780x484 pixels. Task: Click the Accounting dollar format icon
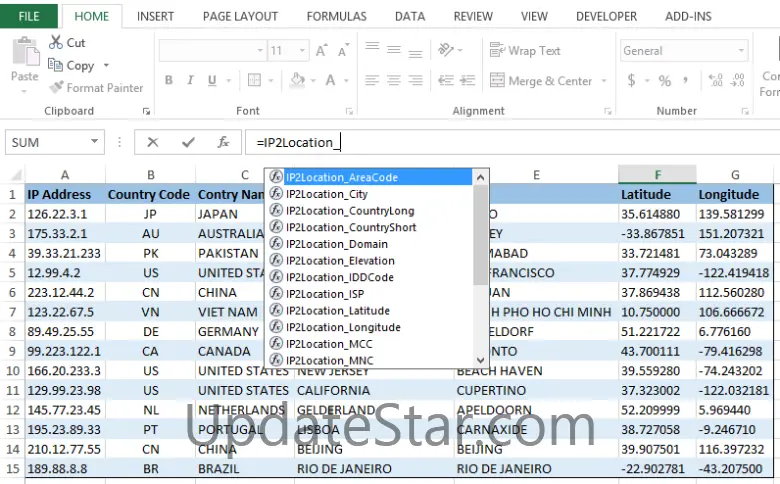coord(631,80)
